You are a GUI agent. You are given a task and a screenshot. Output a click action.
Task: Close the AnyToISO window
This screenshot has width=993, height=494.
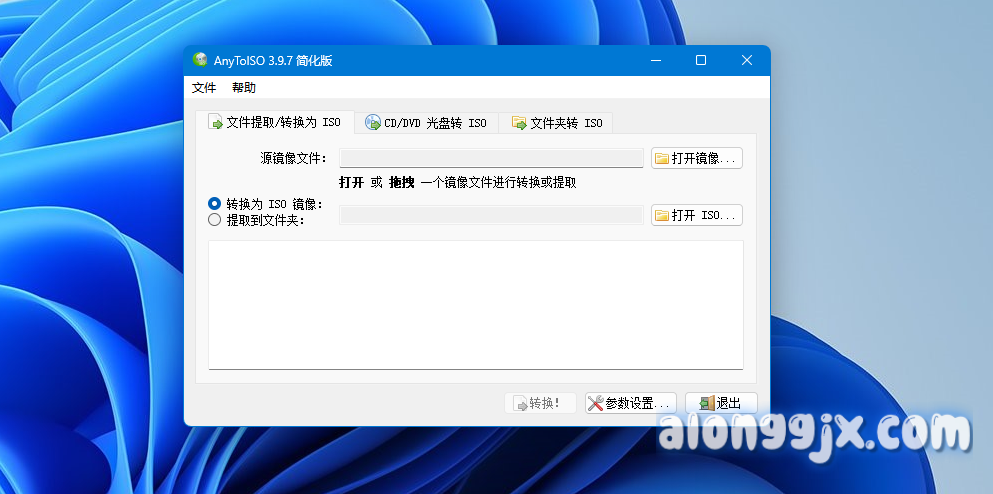(747, 61)
